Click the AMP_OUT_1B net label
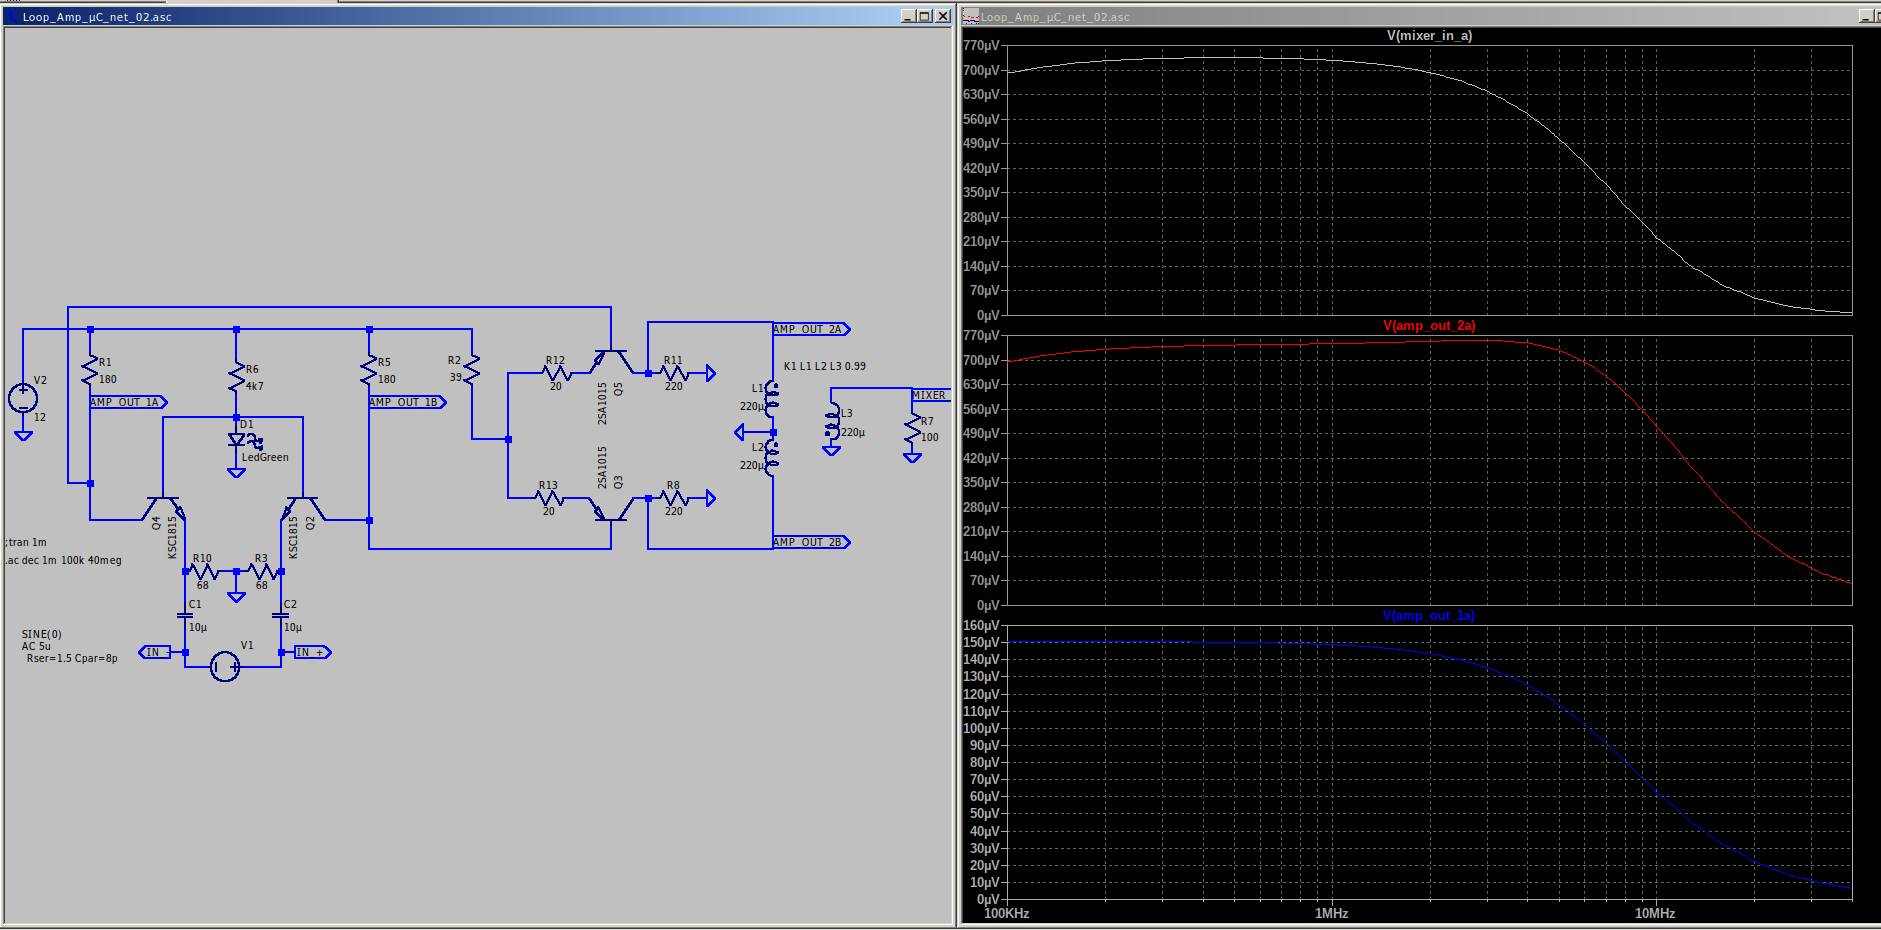 pyautogui.click(x=407, y=402)
